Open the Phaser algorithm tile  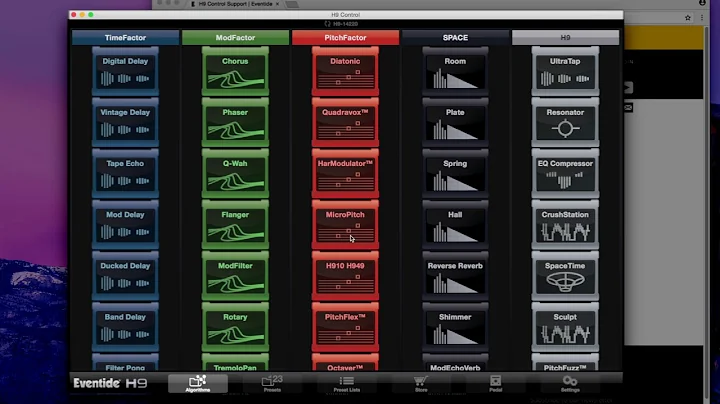tap(235, 123)
